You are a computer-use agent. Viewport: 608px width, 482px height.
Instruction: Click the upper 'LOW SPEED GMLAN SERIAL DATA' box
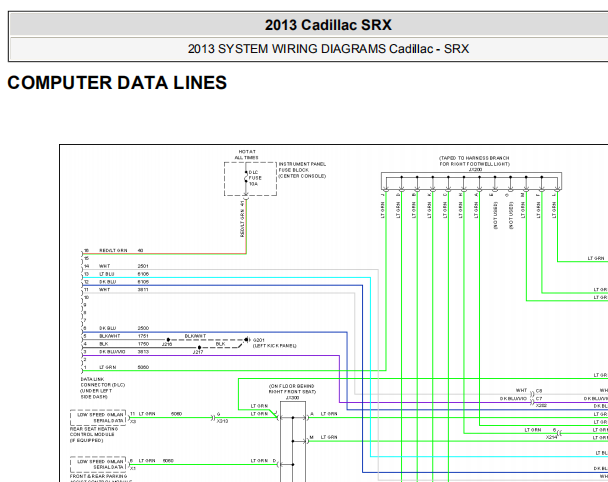click(98, 418)
